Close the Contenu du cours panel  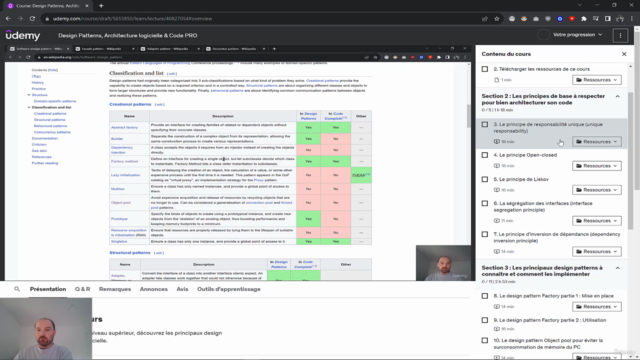tap(624, 54)
